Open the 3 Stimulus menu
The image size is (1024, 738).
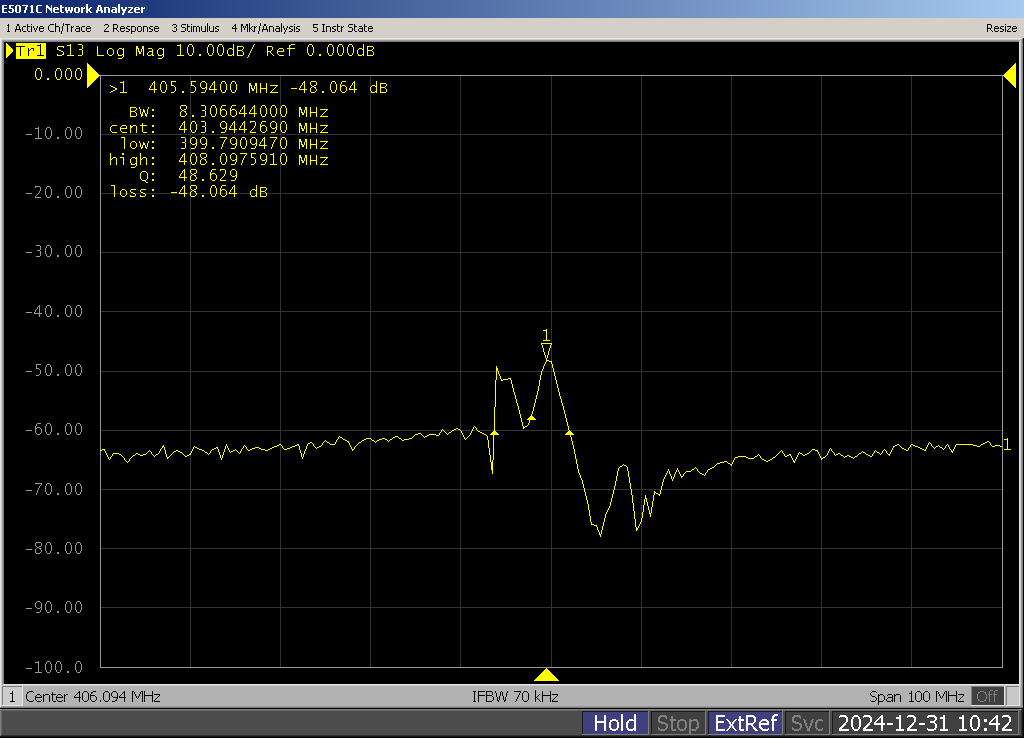click(x=195, y=28)
